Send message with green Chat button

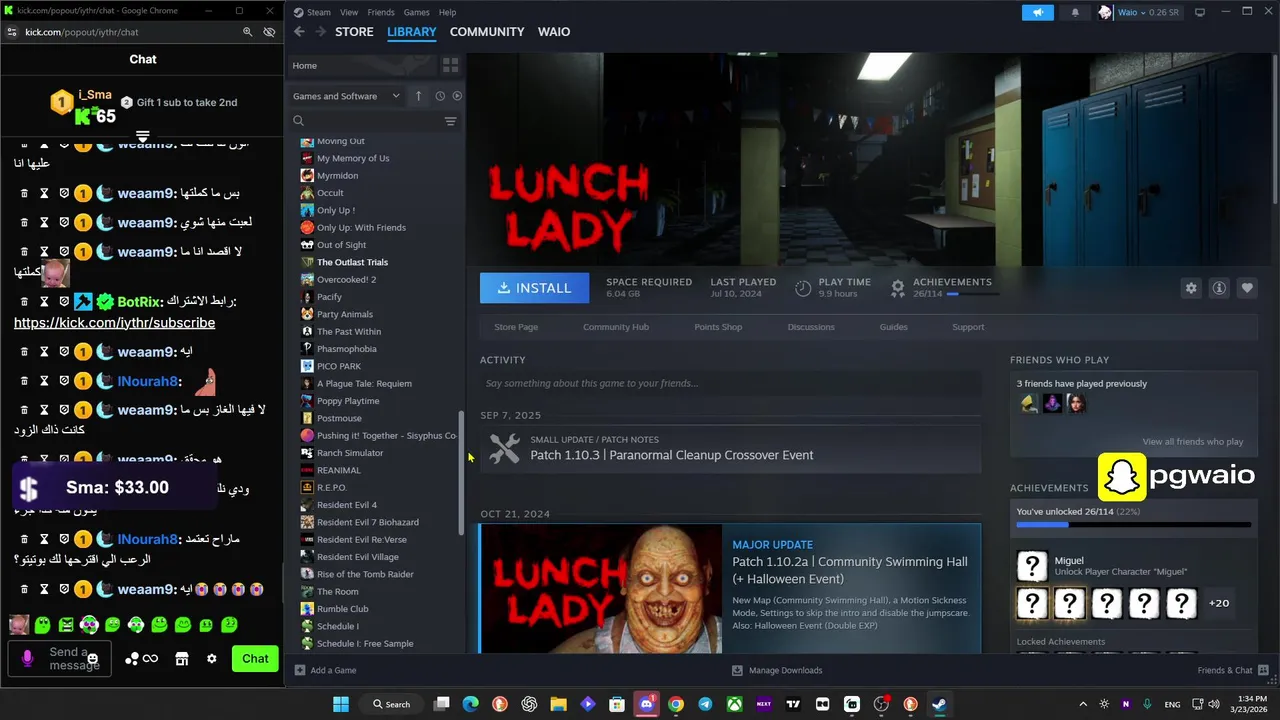[255, 658]
